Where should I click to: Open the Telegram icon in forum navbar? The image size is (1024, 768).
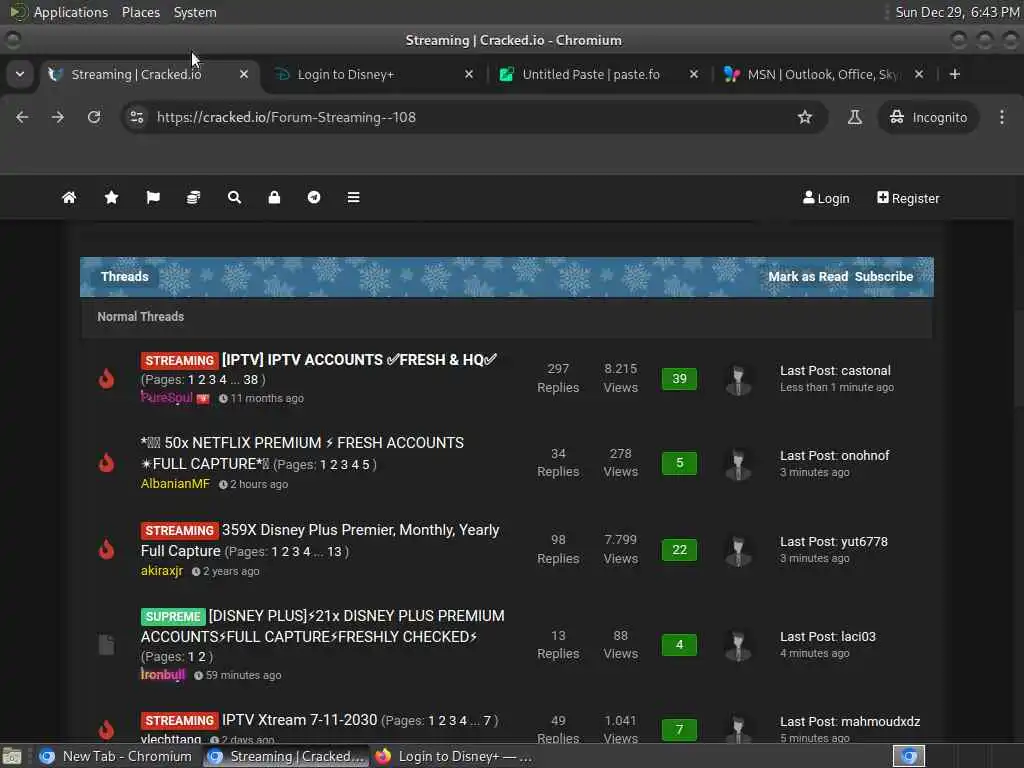click(x=314, y=197)
